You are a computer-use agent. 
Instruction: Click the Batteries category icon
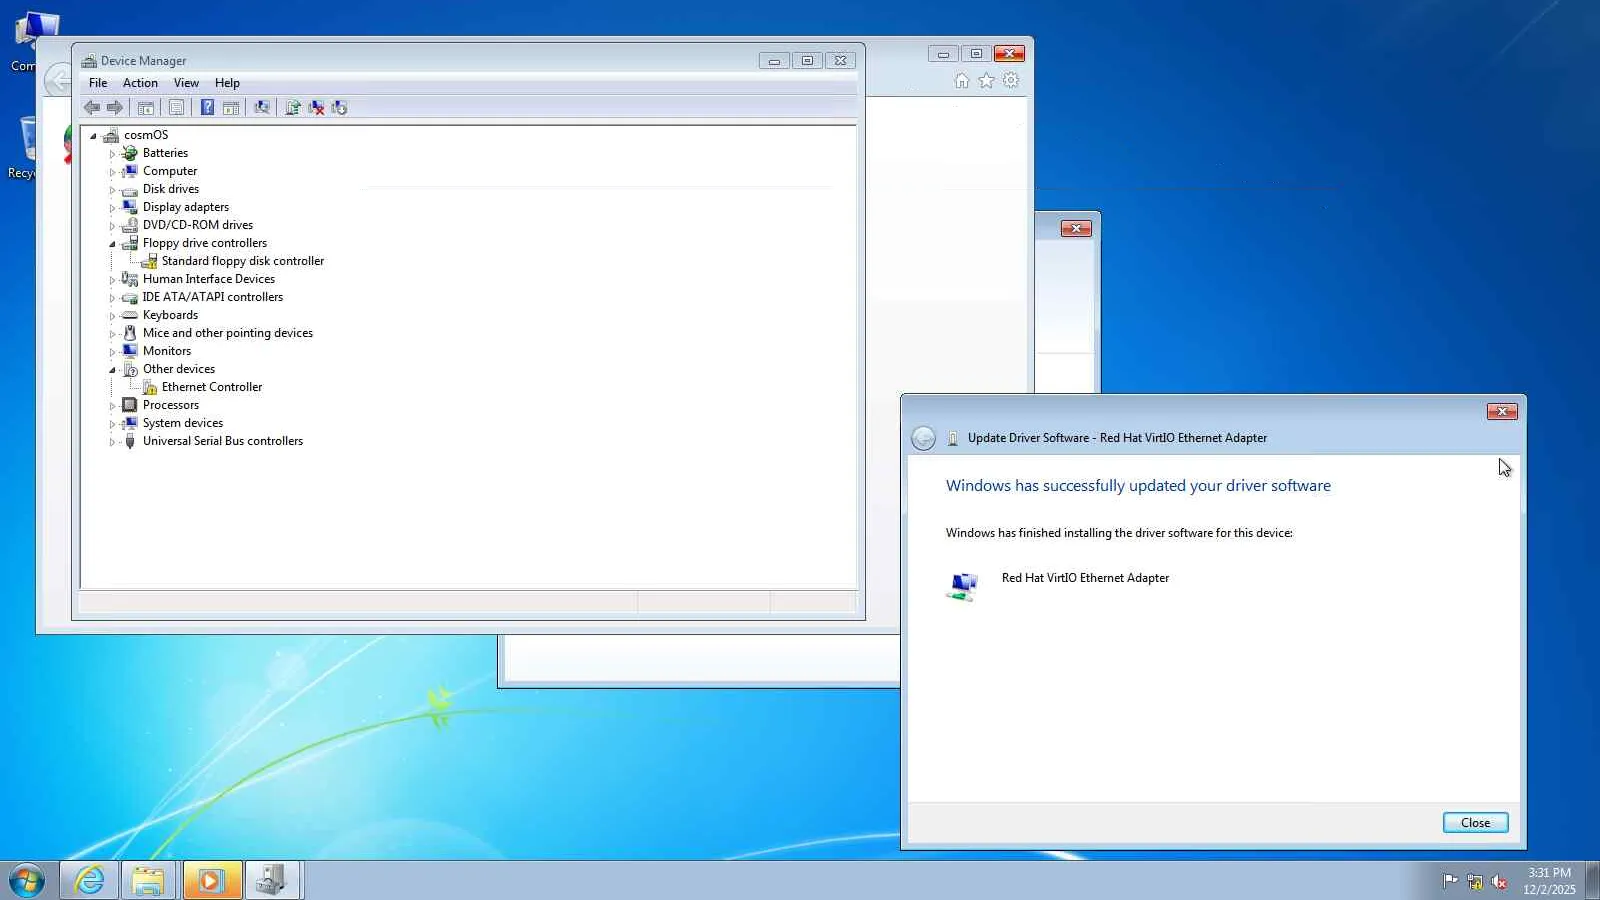click(x=129, y=153)
